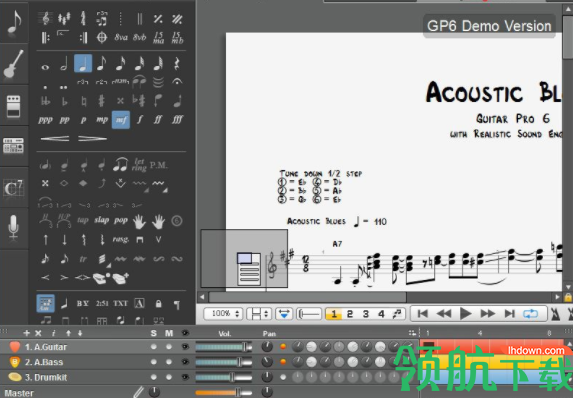Screen dimensions: 573x398
Task: Apply palm mute P.M.
Action: tap(158, 165)
